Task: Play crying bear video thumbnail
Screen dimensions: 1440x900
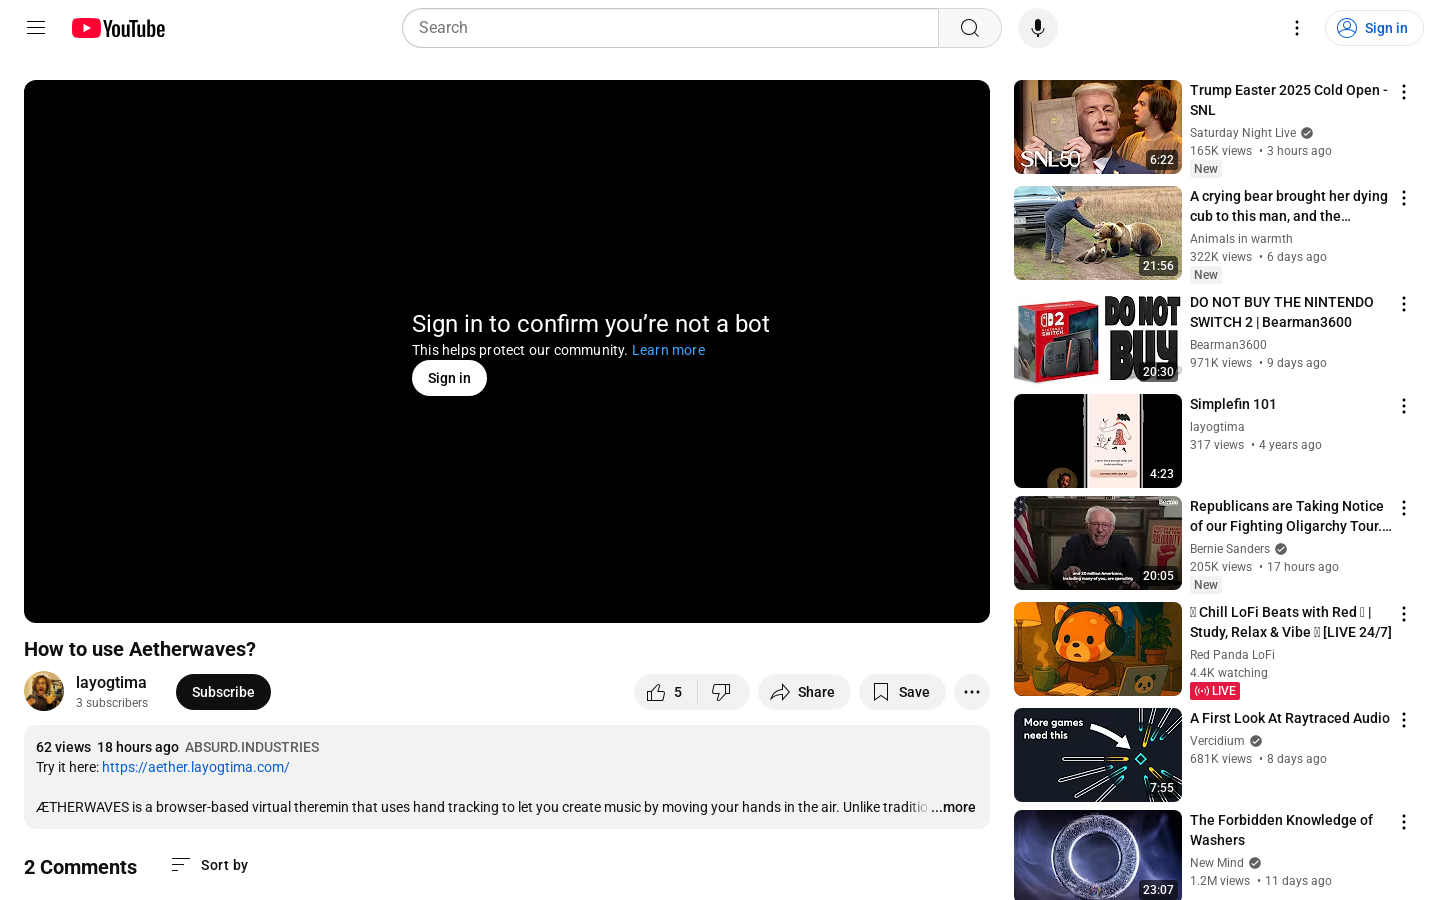Action: [x=1098, y=233]
